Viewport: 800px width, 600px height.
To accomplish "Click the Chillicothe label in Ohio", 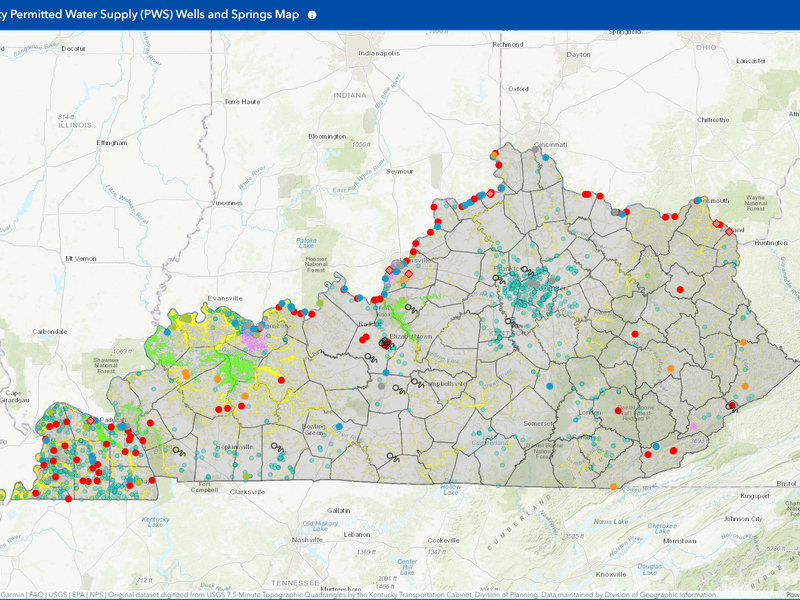I will [x=713, y=120].
